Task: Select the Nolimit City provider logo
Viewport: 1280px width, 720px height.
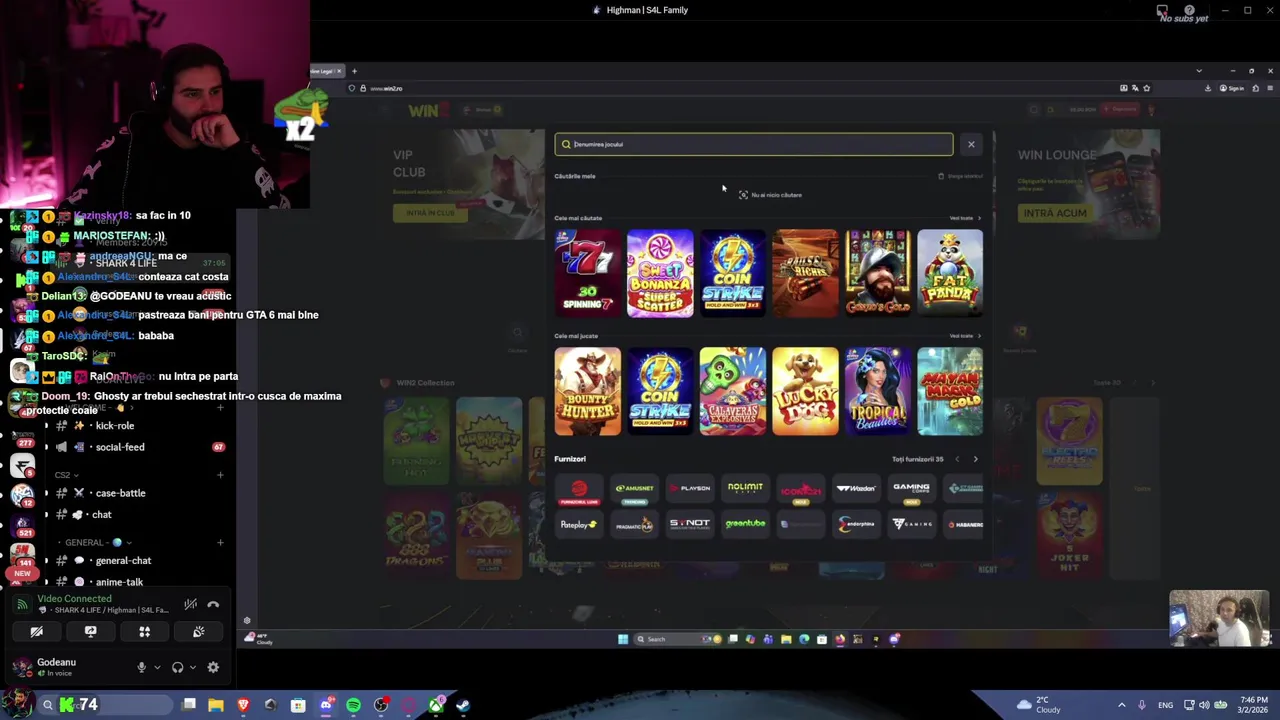Action: 745,489
